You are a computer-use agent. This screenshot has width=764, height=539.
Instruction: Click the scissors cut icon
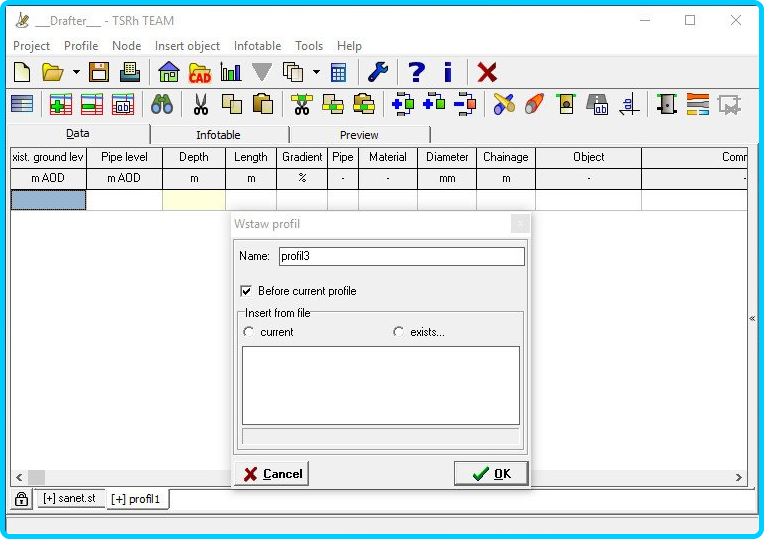coord(200,104)
